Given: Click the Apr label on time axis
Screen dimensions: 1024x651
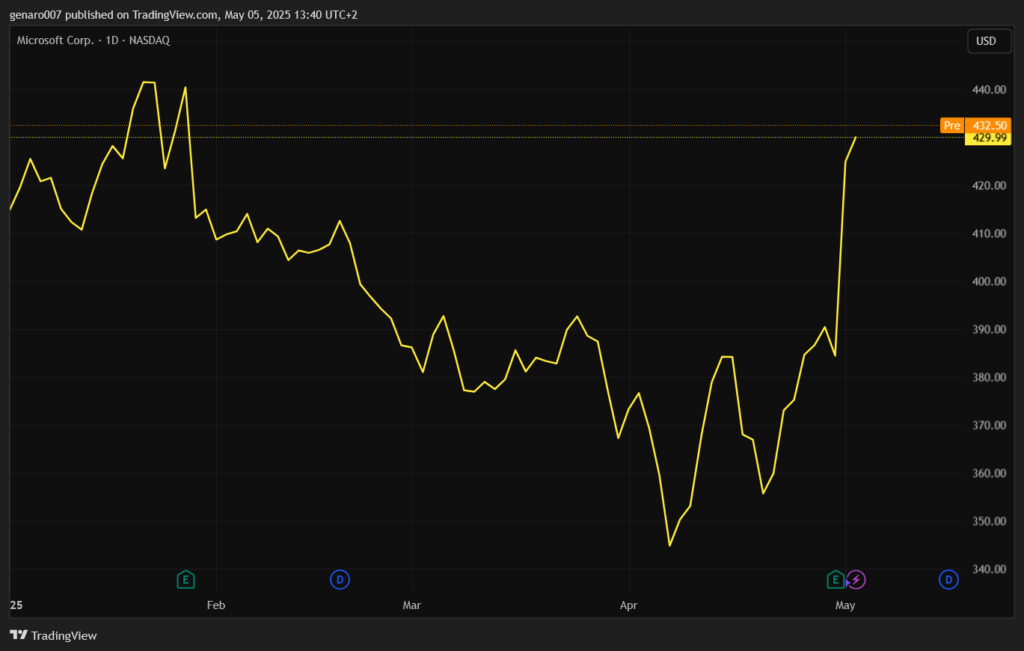Looking at the screenshot, I should pos(628,605).
